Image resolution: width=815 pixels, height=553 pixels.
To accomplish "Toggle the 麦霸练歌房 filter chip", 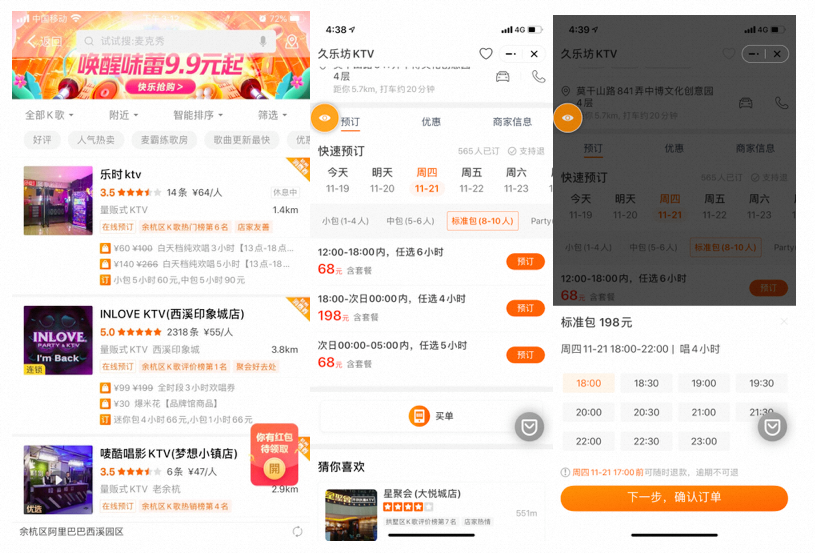I will pos(164,140).
